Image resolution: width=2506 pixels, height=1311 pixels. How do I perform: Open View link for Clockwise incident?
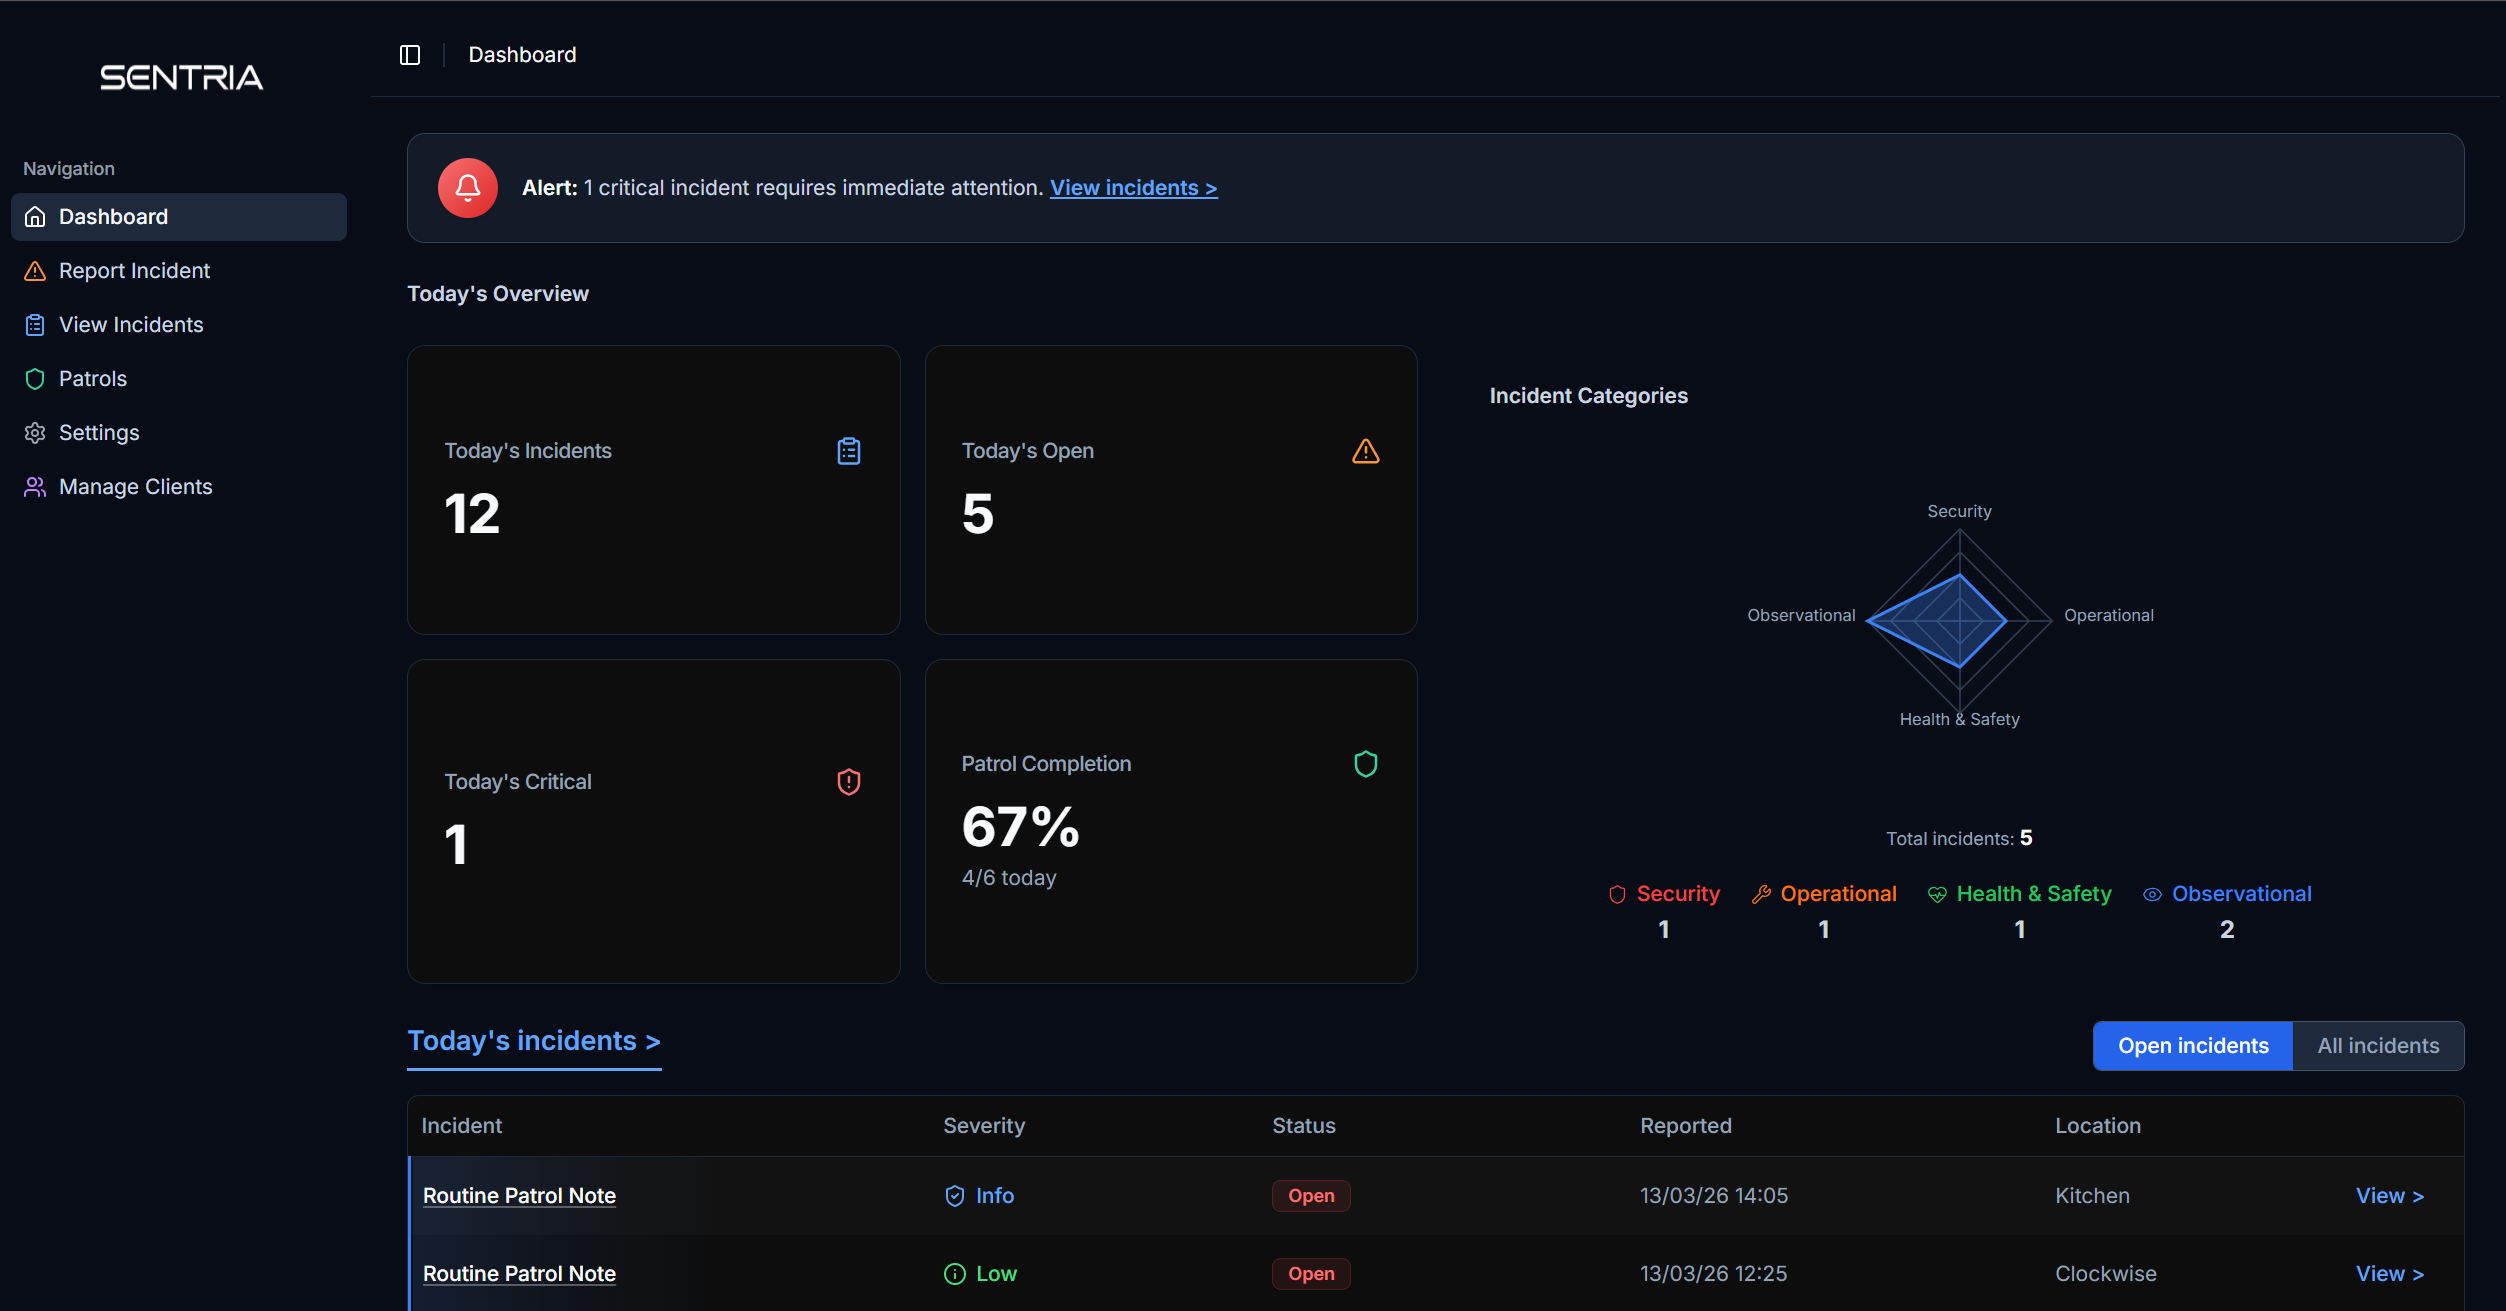click(2388, 1274)
